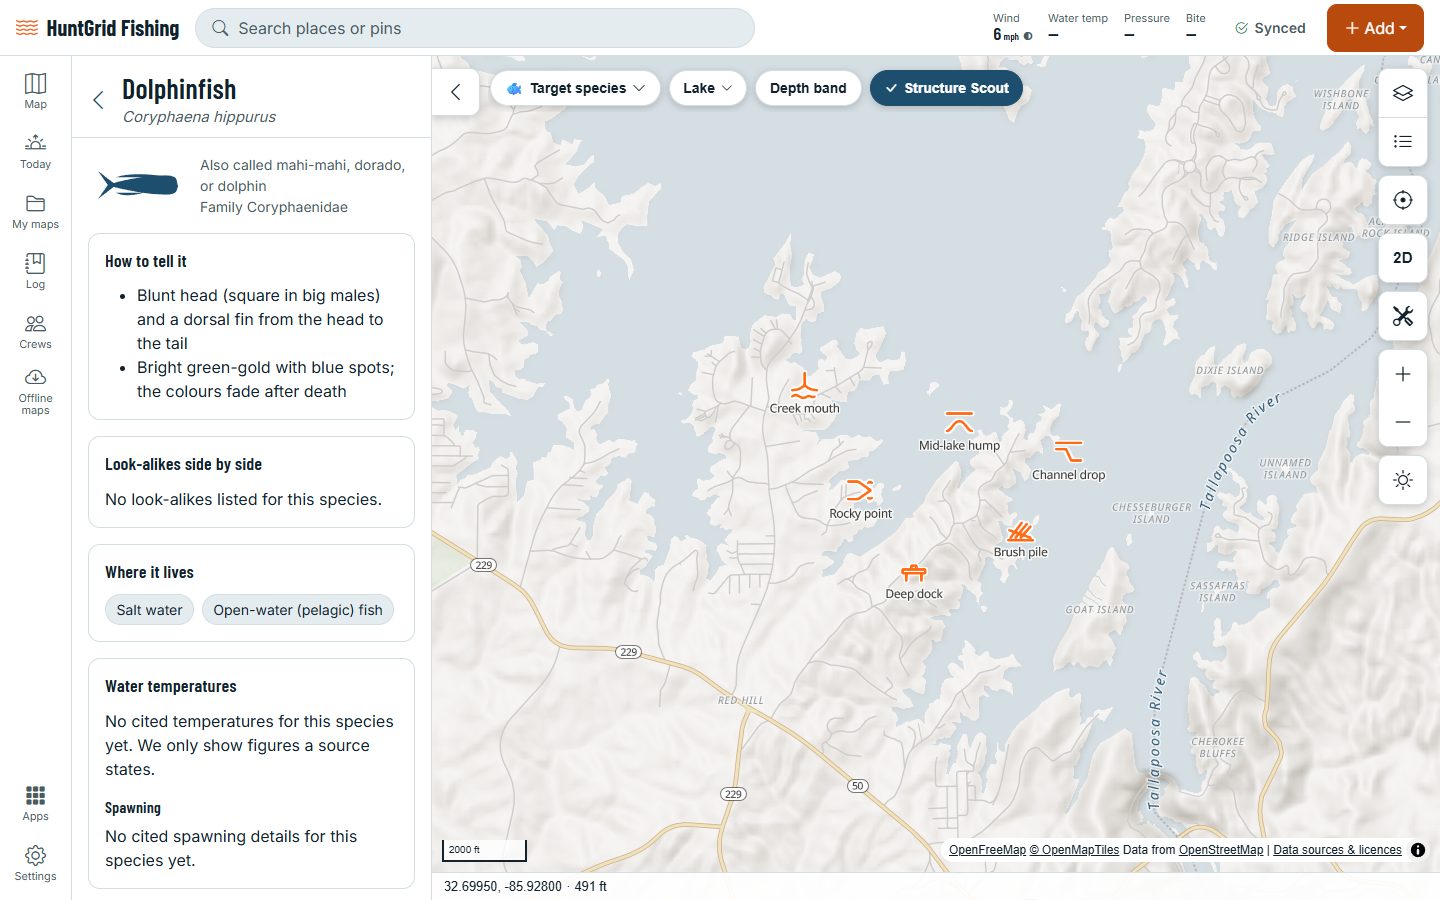This screenshot has width=1440, height=900.
Task: Go back from Dolphinfish species panel
Action: click(x=98, y=100)
